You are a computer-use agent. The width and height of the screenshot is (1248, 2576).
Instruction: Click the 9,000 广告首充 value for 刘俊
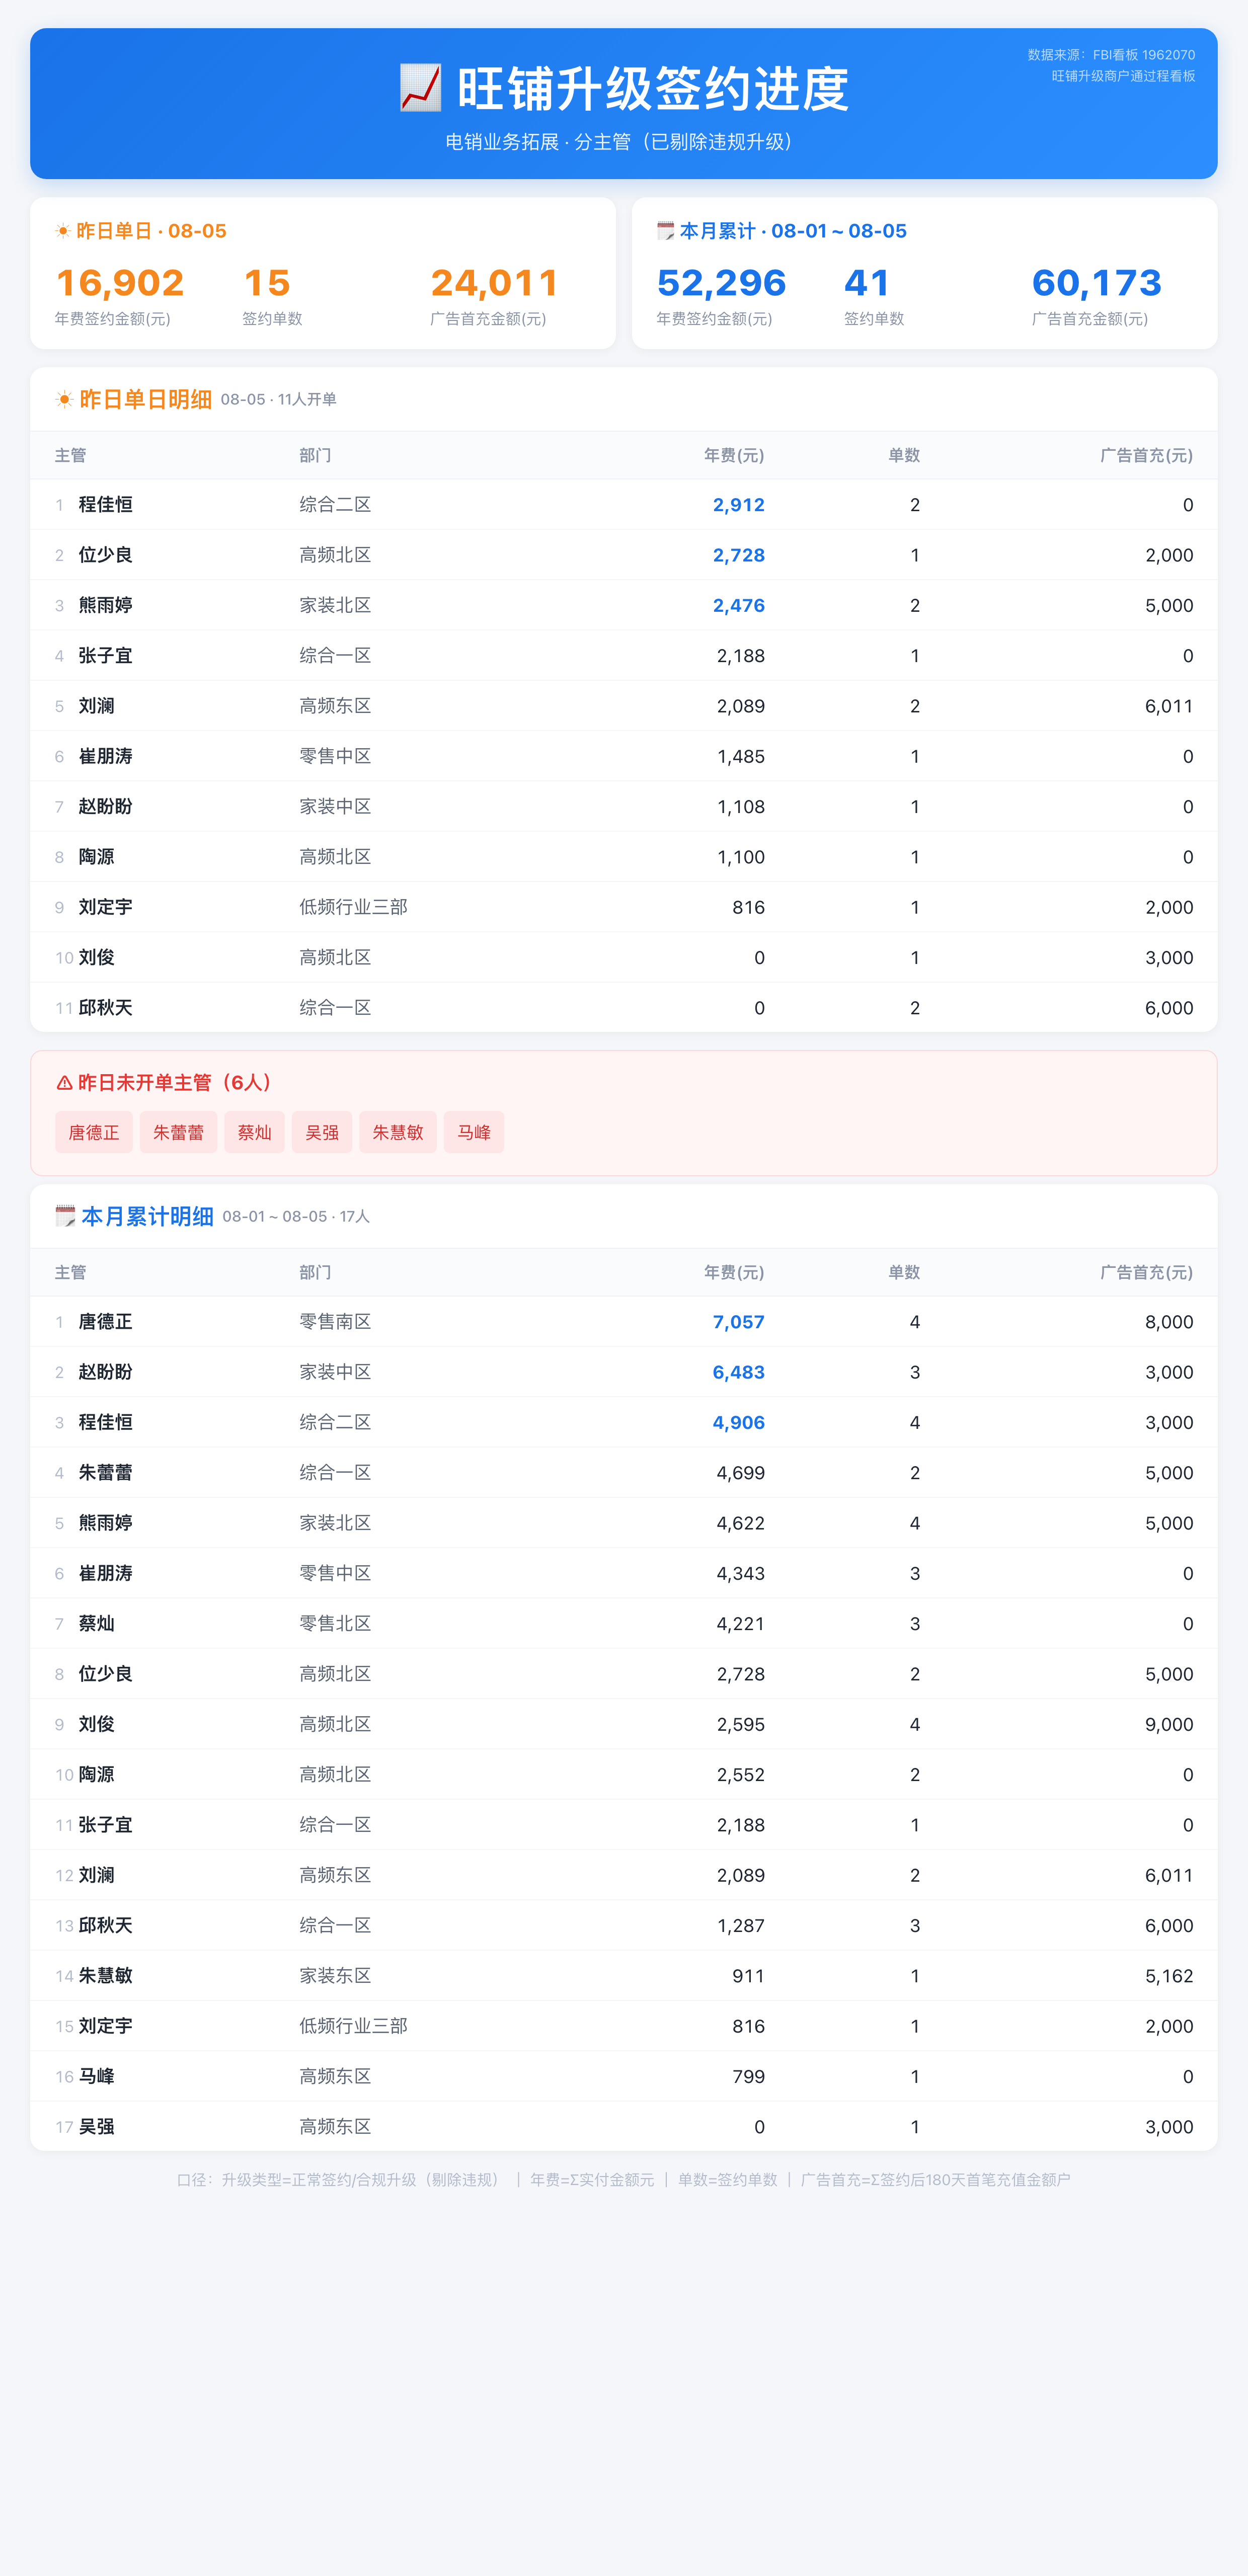[x=1169, y=1725]
